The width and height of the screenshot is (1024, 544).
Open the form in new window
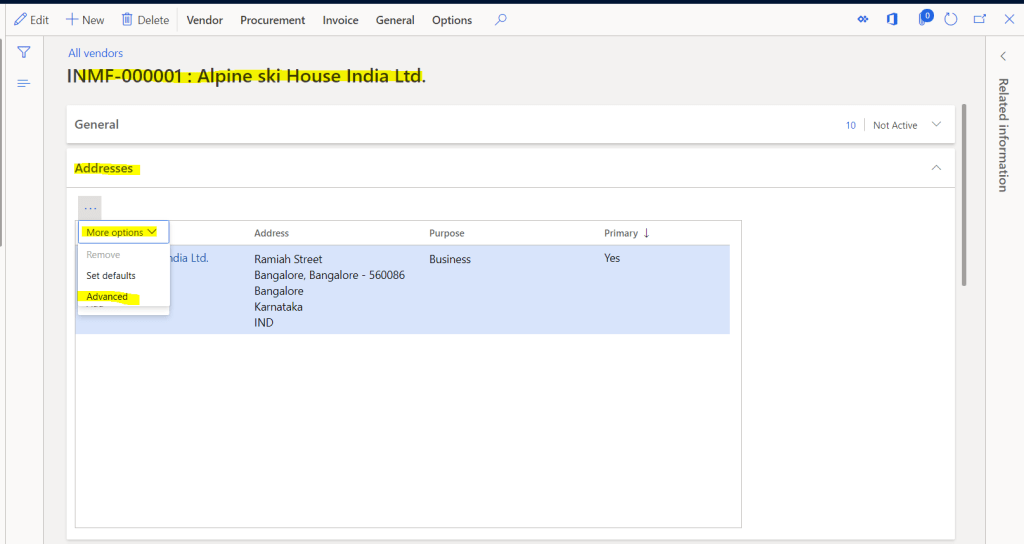click(x=980, y=19)
